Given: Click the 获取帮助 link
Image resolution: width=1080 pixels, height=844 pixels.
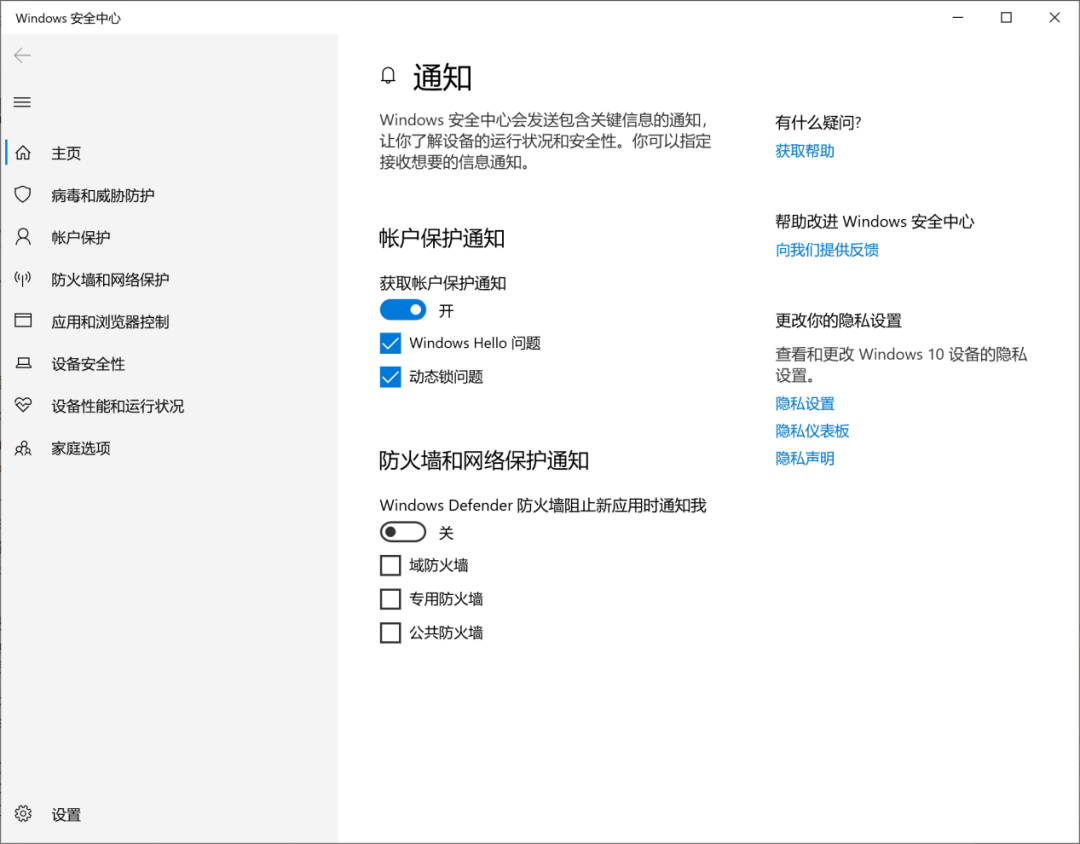Looking at the screenshot, I should (x=804, y=151).
